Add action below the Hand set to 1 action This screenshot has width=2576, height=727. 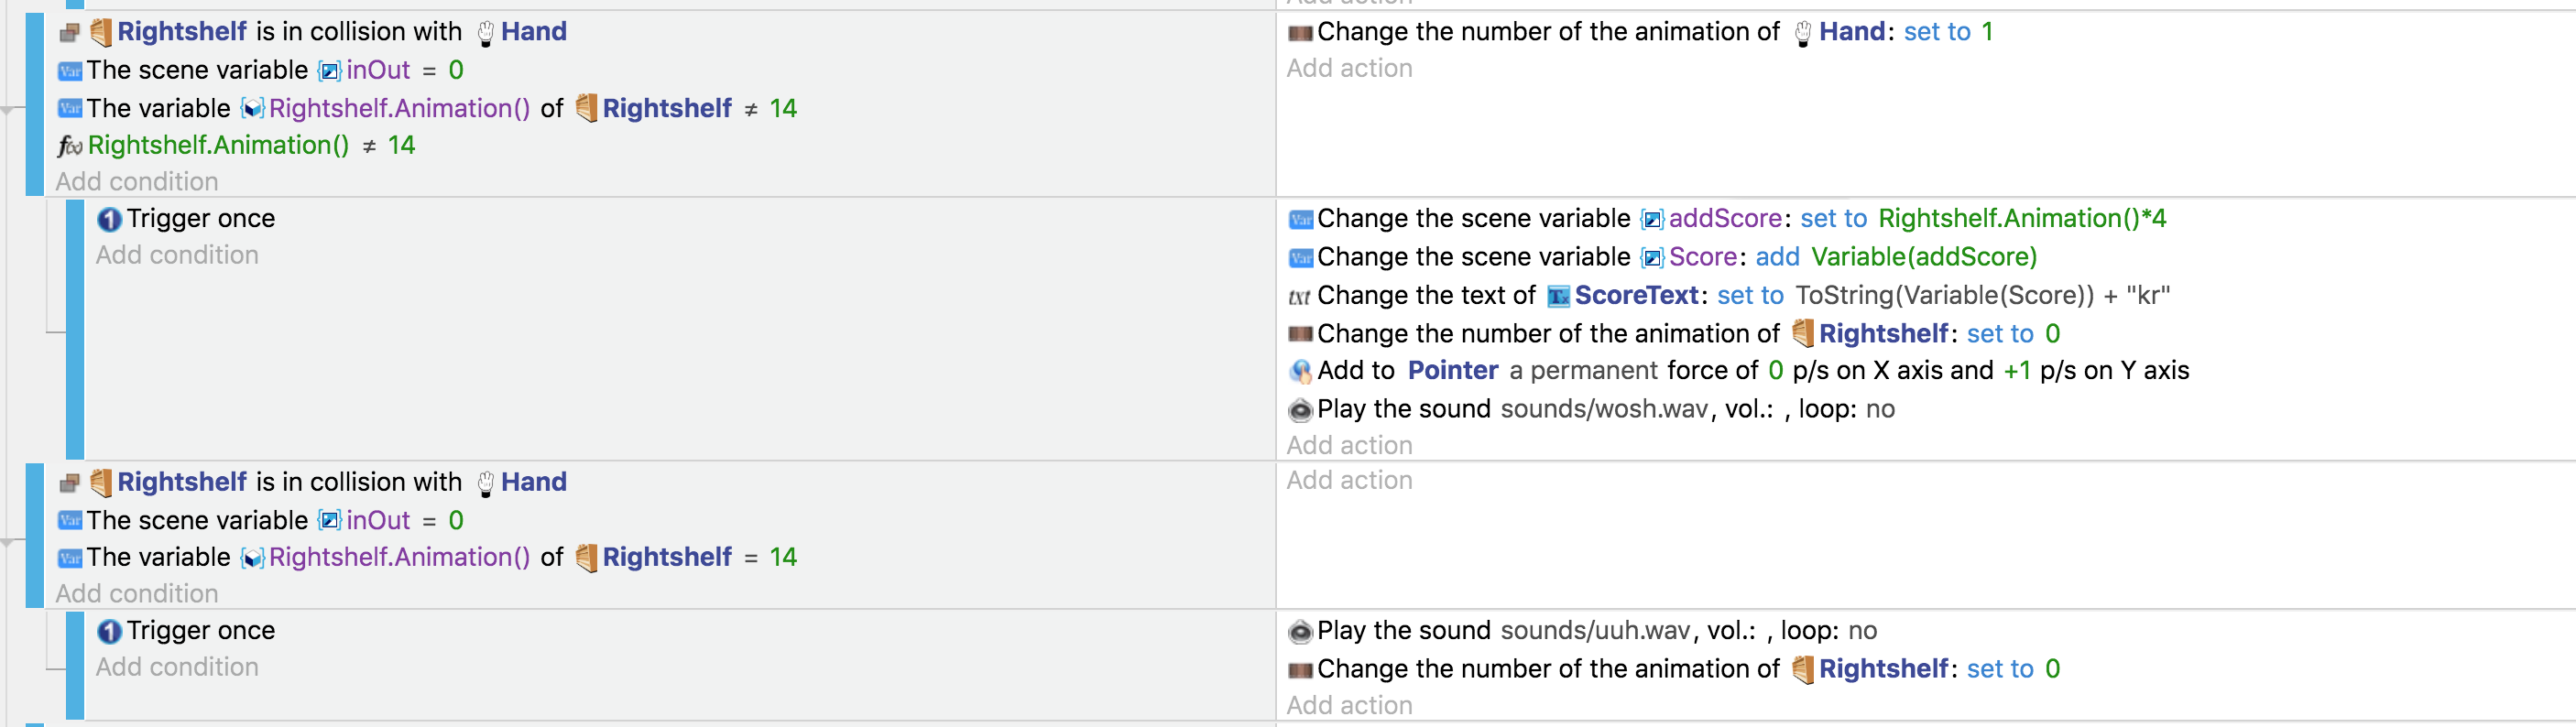(1349, 69)
